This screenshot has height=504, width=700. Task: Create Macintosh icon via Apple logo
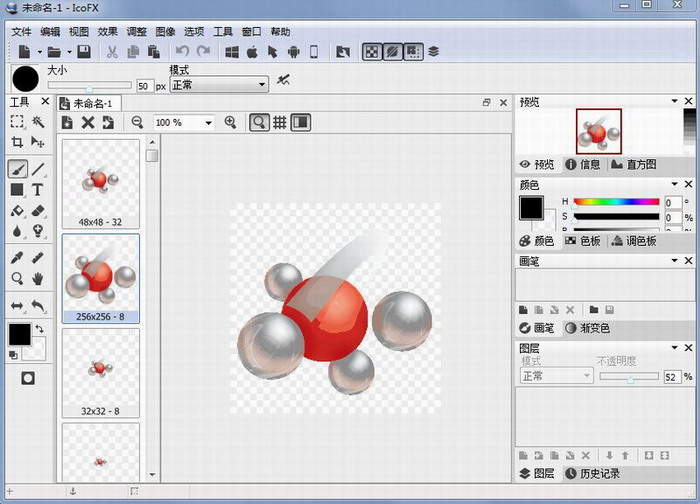tap(252, 52)
